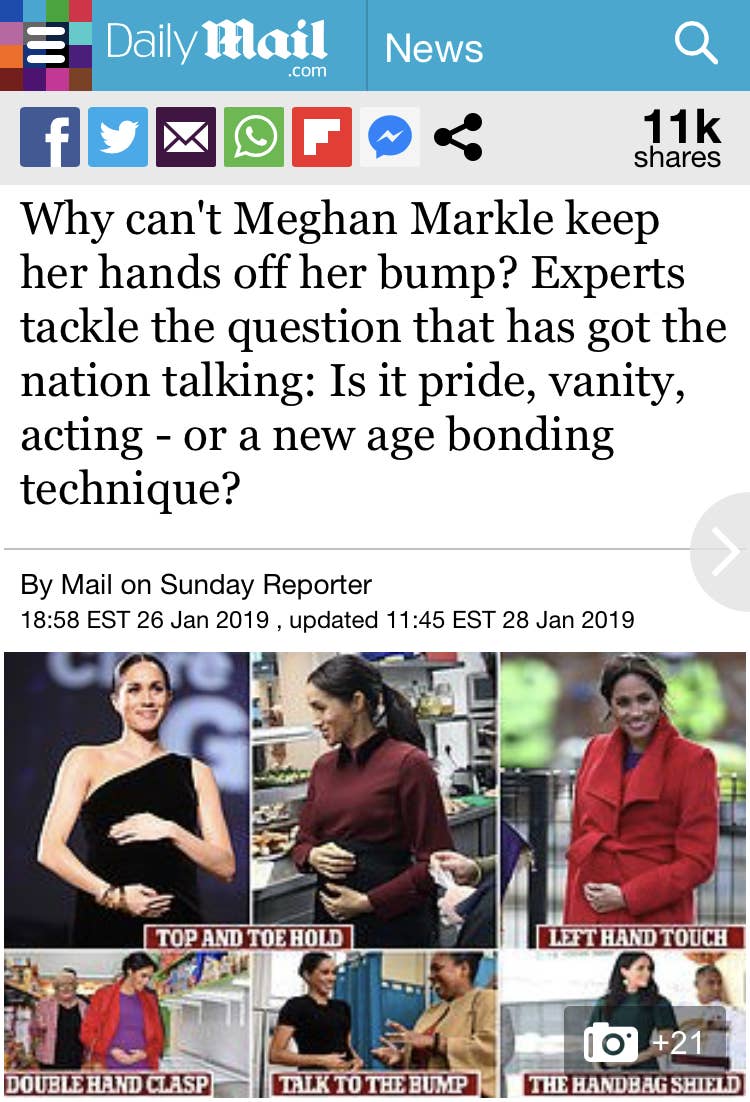The height and width of the screenshot is (1102, 750).
Task: Open the burgundy shirt kitchen photo
Action: [x=373, y=799]
